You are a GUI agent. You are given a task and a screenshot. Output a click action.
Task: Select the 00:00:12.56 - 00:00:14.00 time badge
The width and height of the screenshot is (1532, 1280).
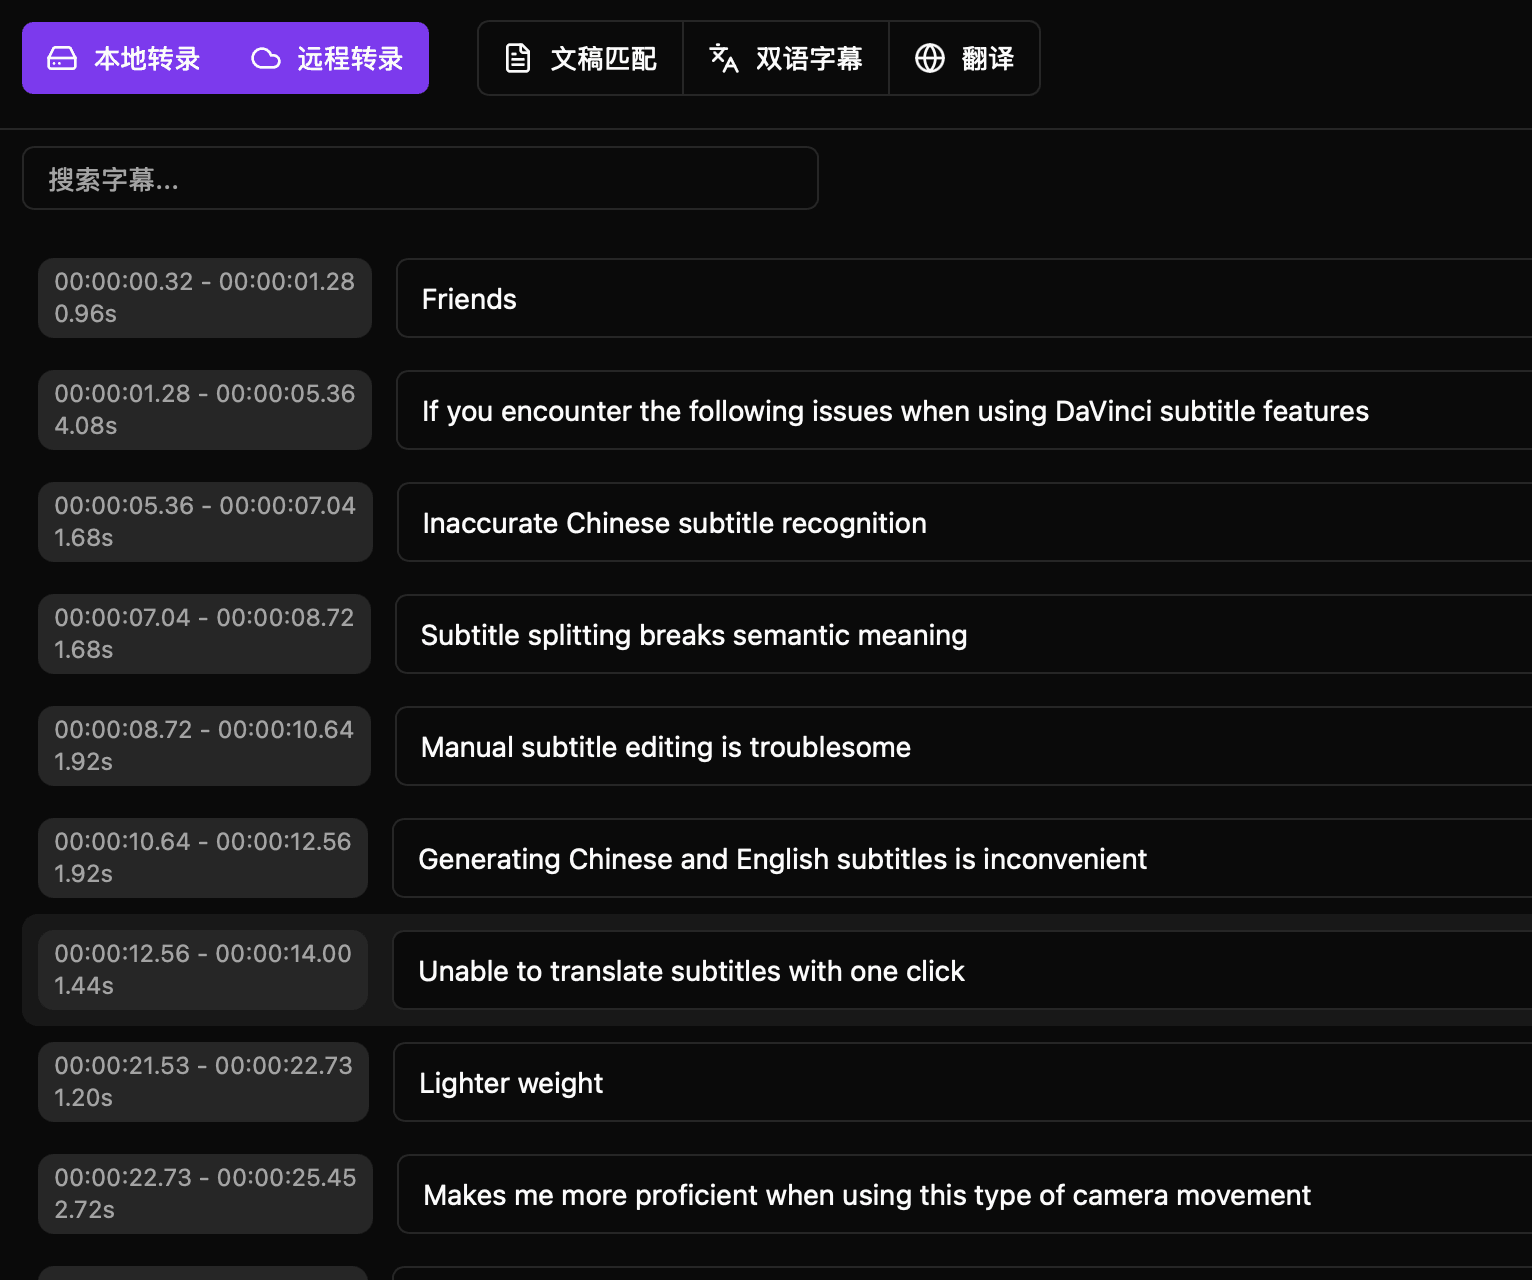pos(203,970)
